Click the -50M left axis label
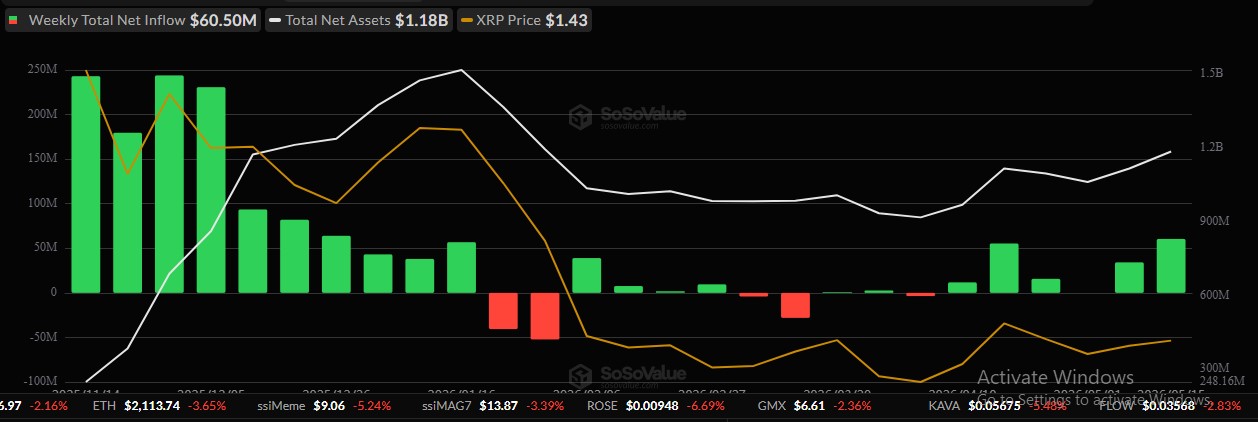 pyautogui.click(x=41, y=337)
